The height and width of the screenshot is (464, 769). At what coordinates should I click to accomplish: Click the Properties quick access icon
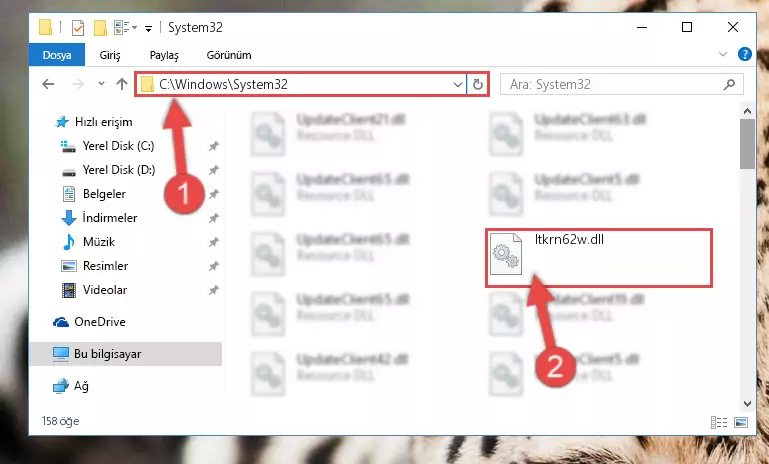point(77,27)
